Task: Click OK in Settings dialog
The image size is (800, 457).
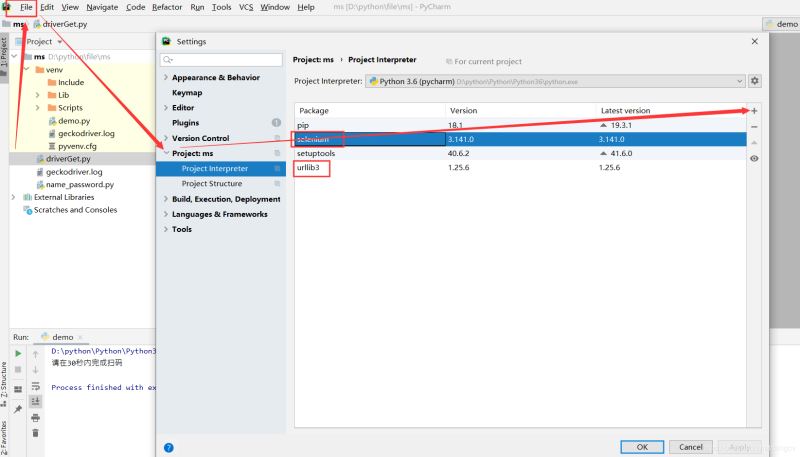Action: pyautogui.click(x=642, y=447)
